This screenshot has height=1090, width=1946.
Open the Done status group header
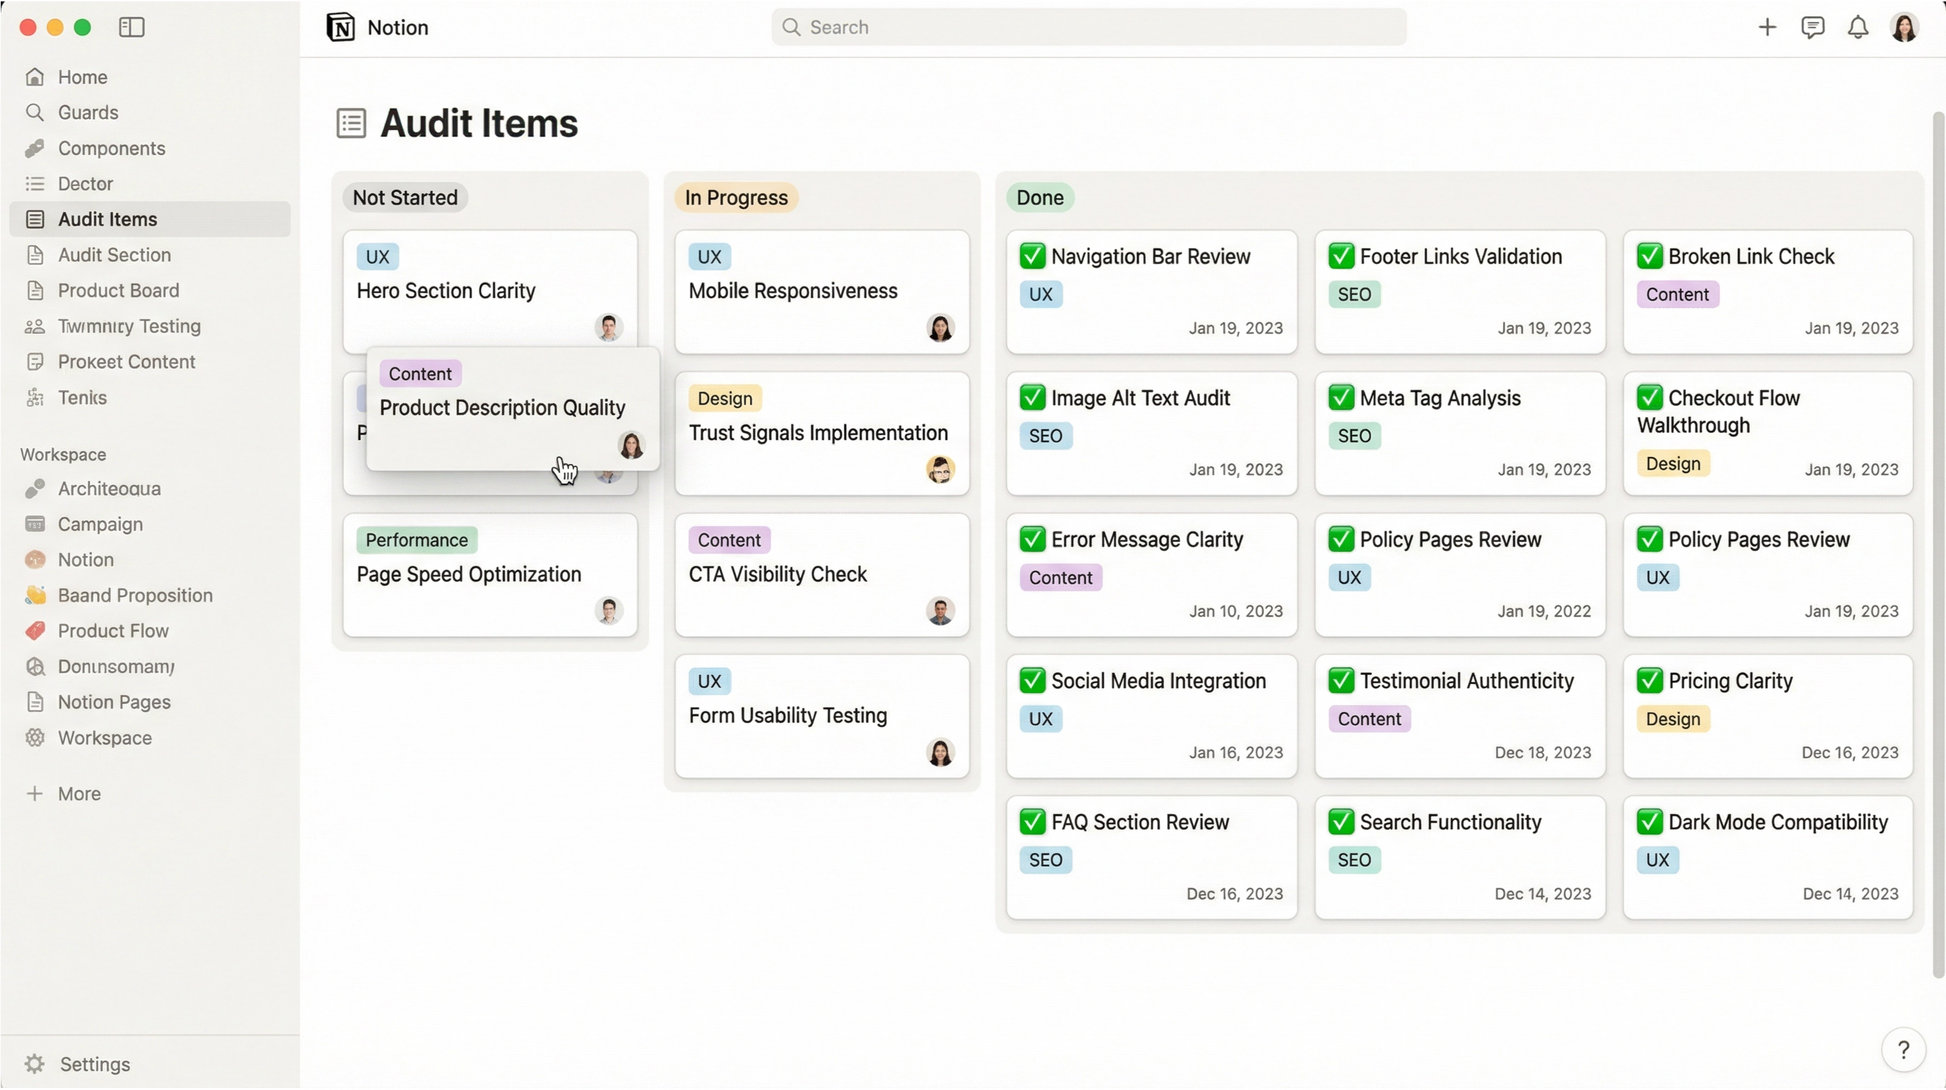tap(1040, 197)
